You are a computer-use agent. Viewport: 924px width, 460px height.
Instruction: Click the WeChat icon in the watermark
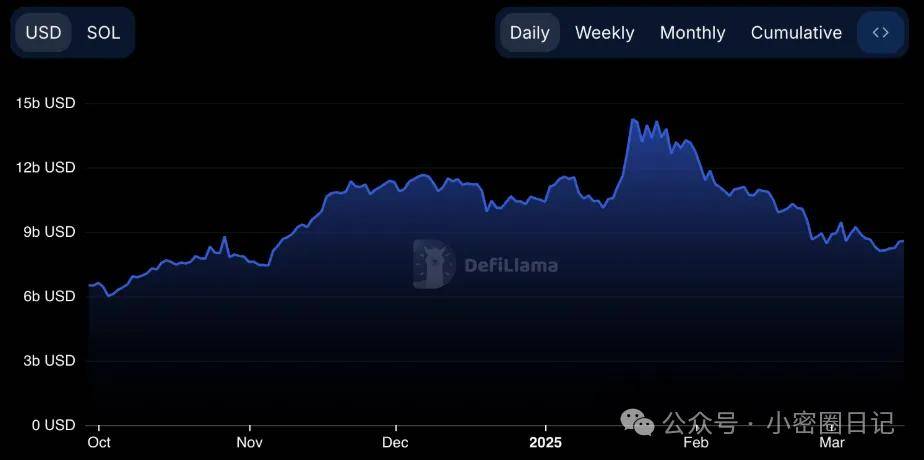pyautogui.click(x=637, y=422)
